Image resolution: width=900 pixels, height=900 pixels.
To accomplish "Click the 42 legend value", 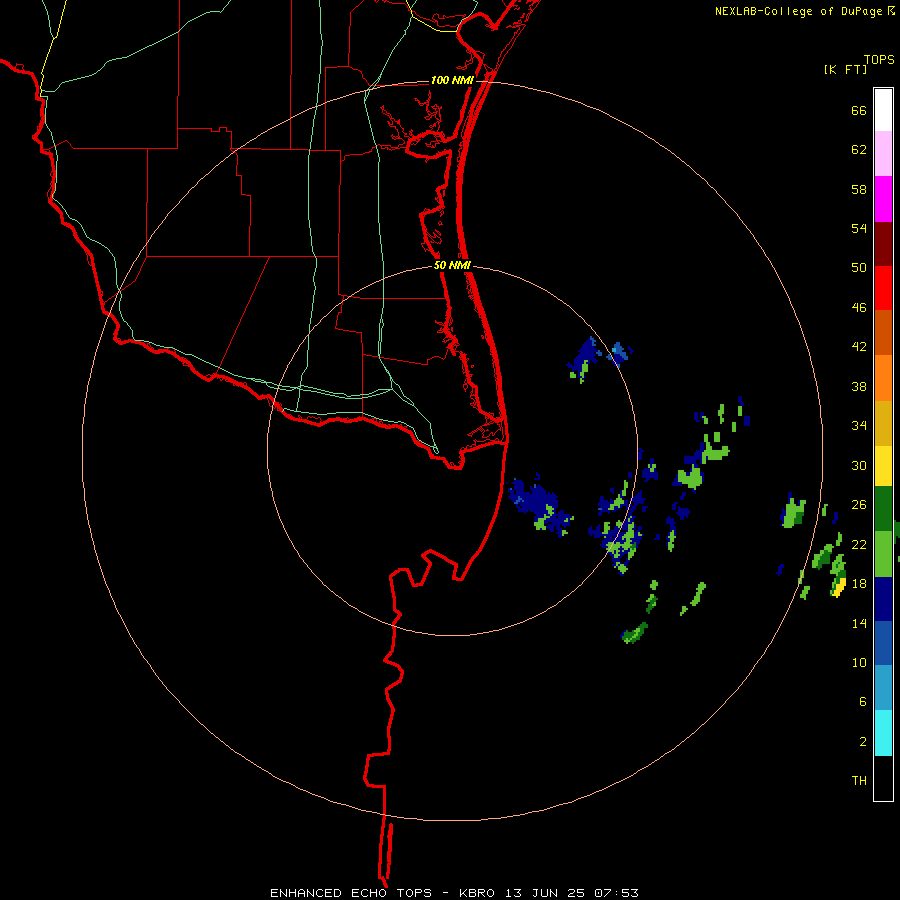I will click(x=859, y=347).
